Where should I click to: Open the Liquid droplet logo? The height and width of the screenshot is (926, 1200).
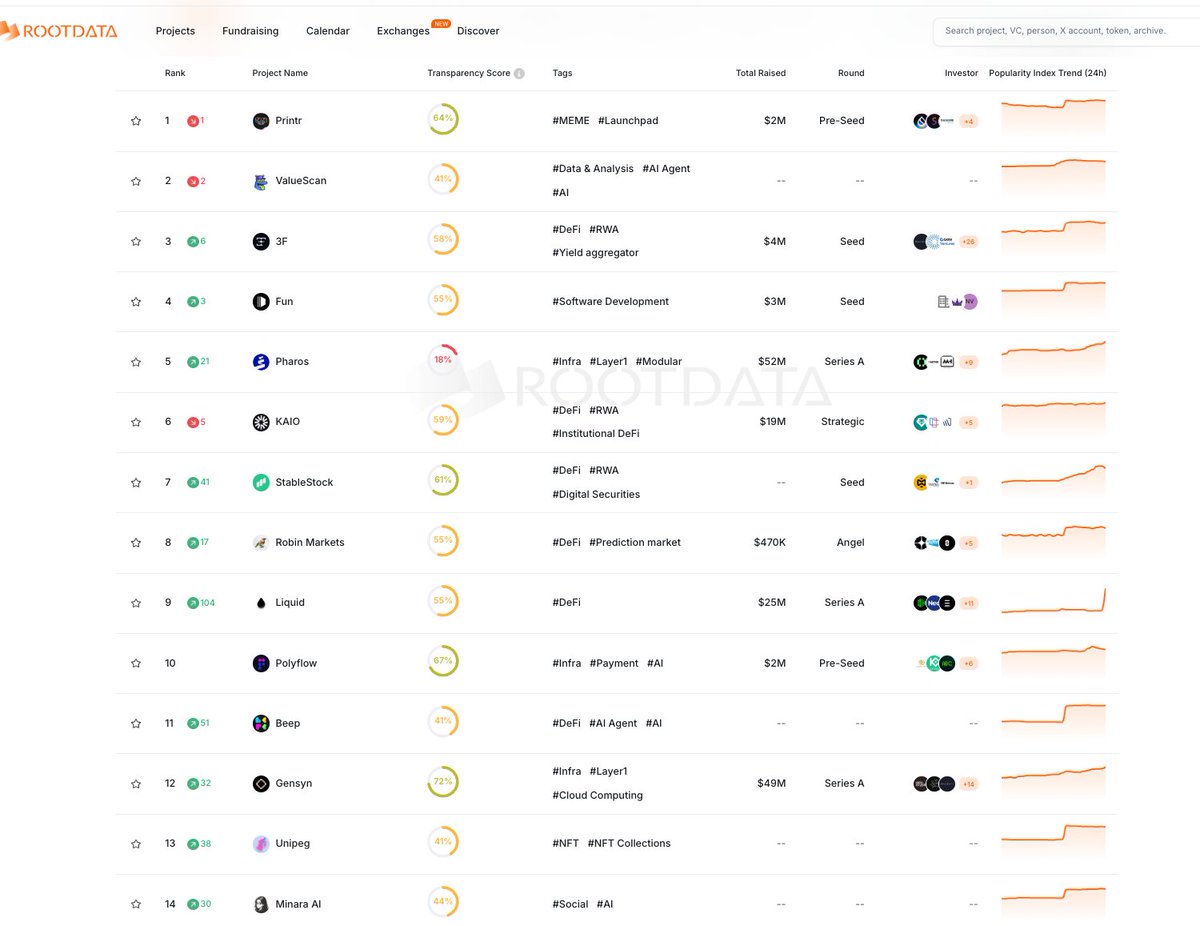point(261,603)
